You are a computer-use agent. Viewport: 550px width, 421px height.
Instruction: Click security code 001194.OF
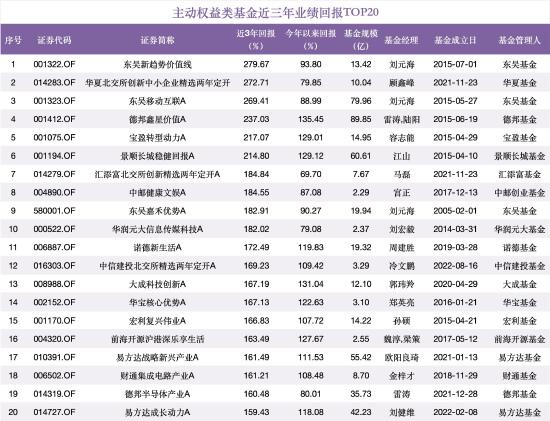pyautogui.click(x=54, y=156)
